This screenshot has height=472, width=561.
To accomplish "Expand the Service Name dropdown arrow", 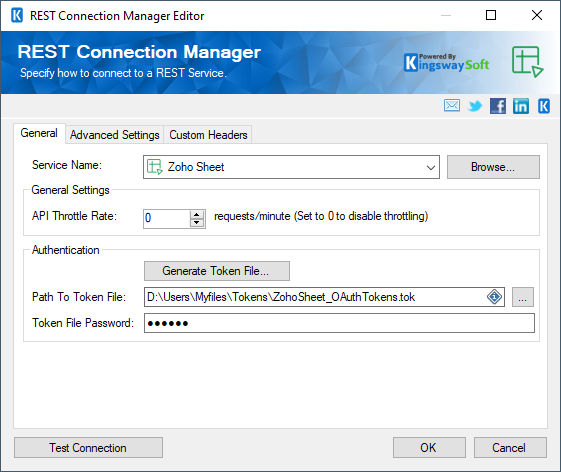I will click(431, 167).
